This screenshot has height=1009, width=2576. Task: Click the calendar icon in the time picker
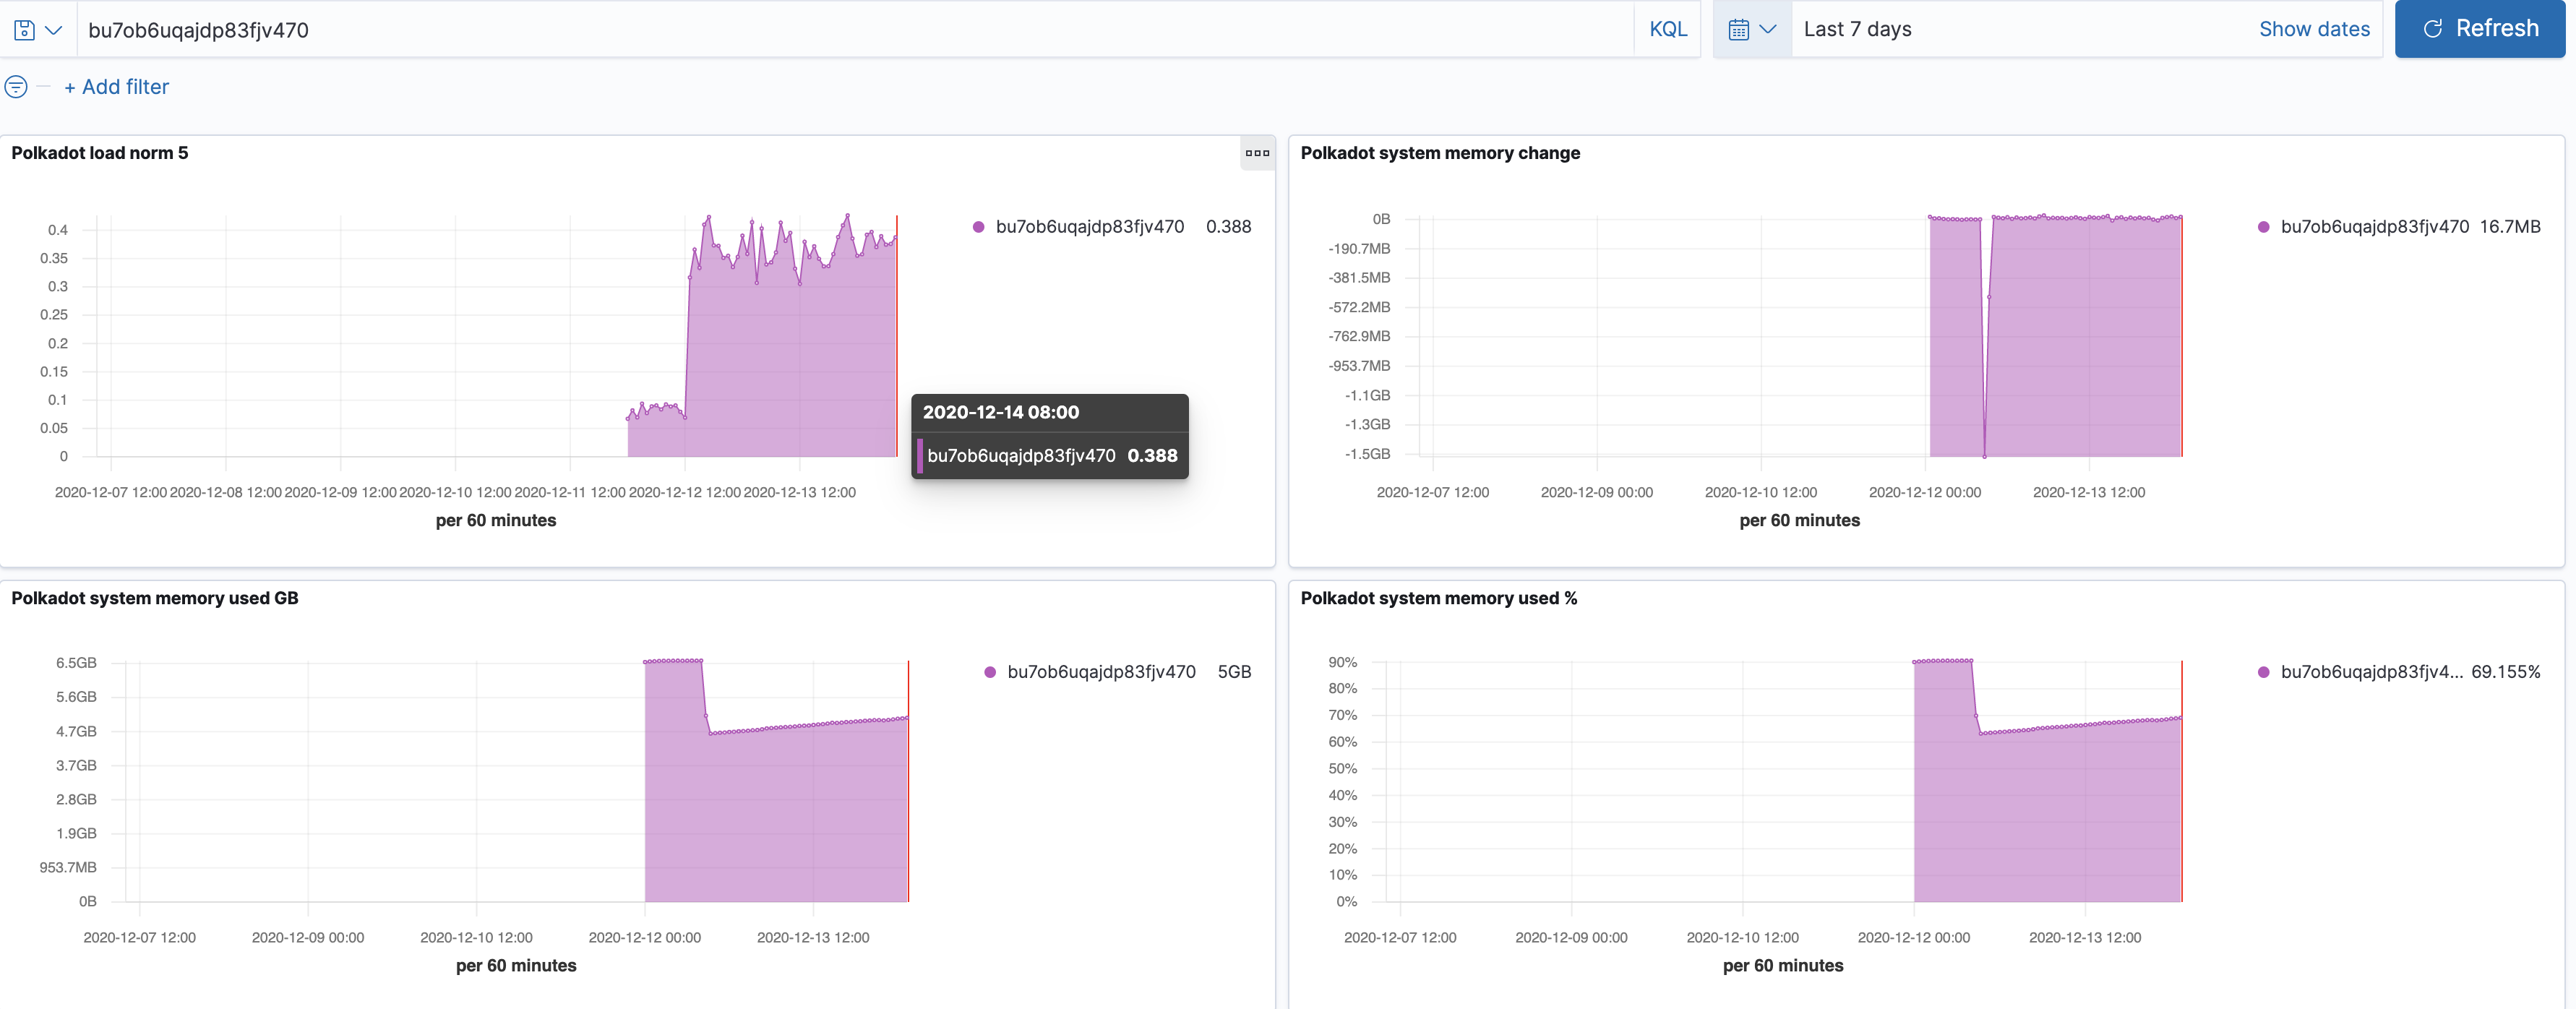tap(1740, 28)
